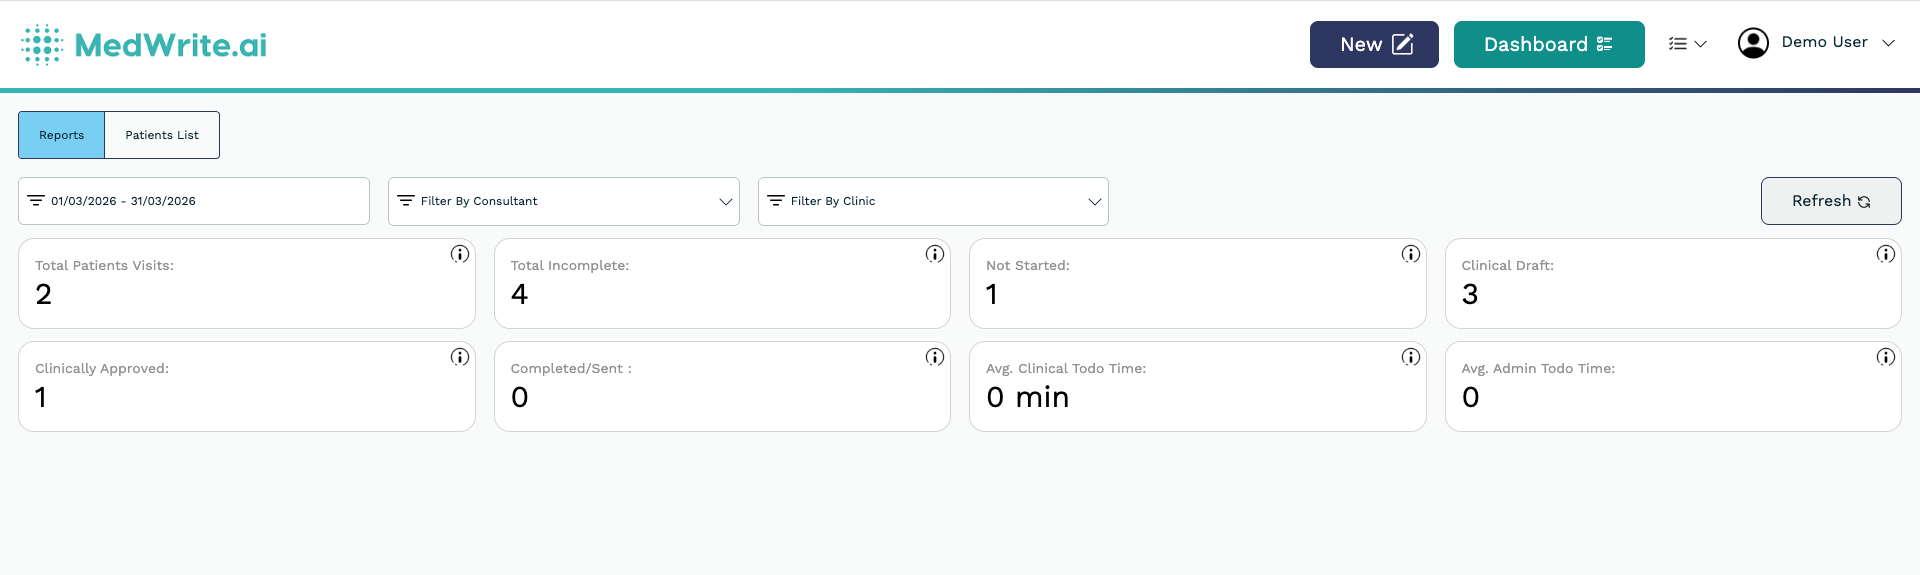Show Avg. Clinical Todo Time info
This screenshot has height=575, width=1920.
[x=1410, y=357]
